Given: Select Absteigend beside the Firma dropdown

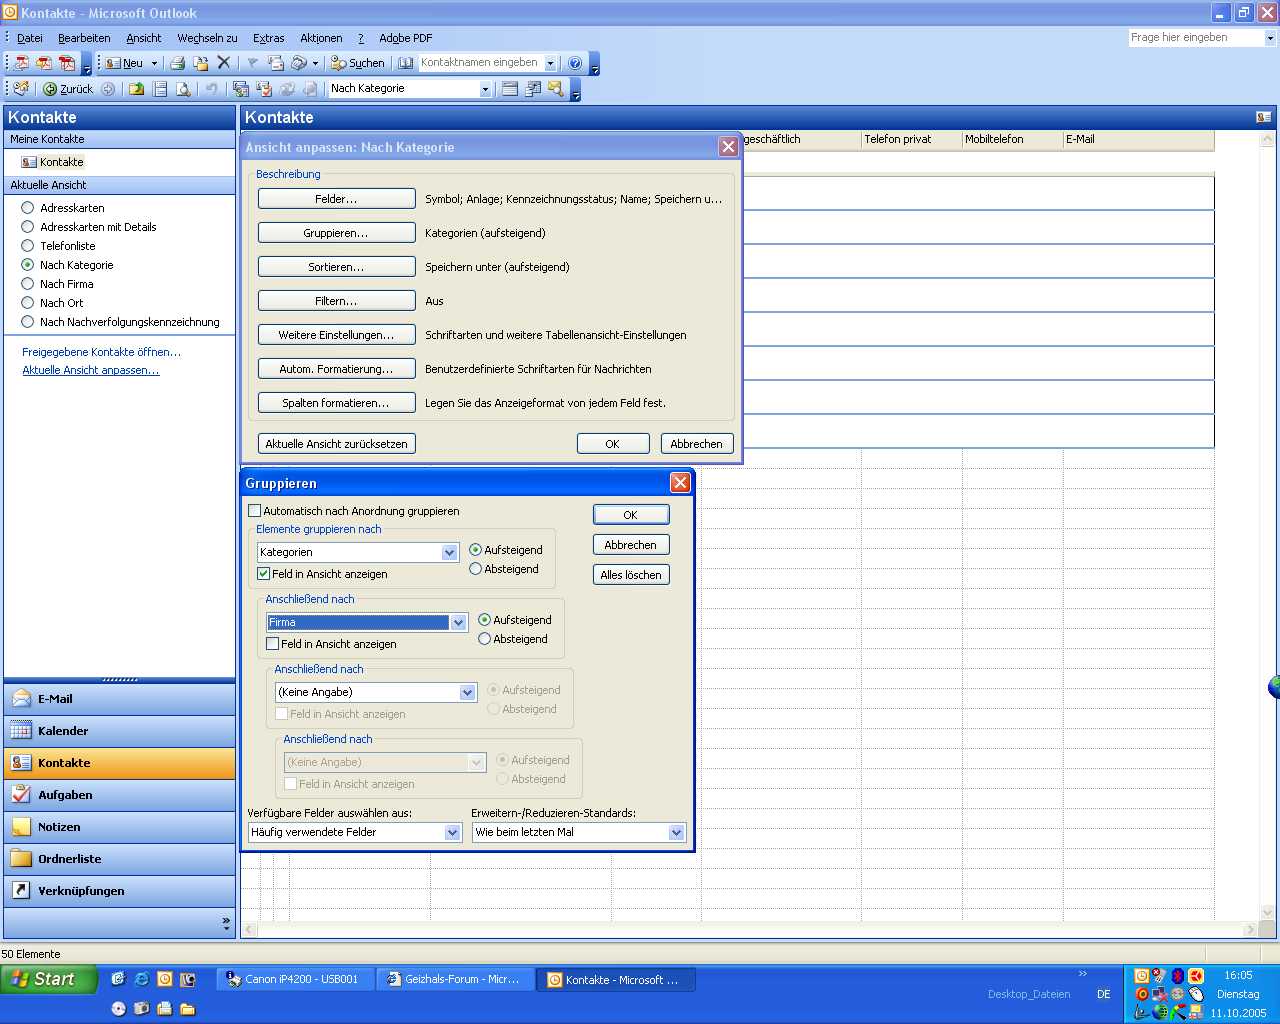Looking at the screenshot, I should tap(485, 639).
